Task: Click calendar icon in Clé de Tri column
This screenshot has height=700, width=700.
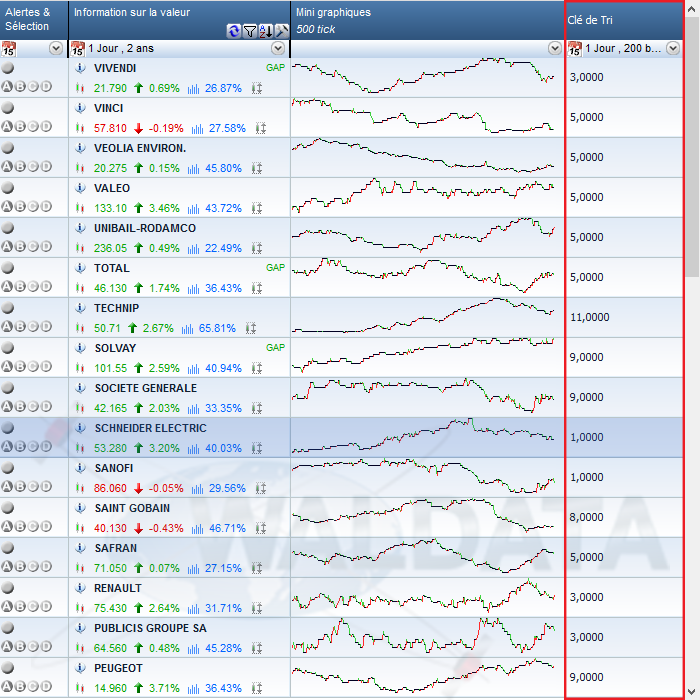Action: [x=575, y=49]
